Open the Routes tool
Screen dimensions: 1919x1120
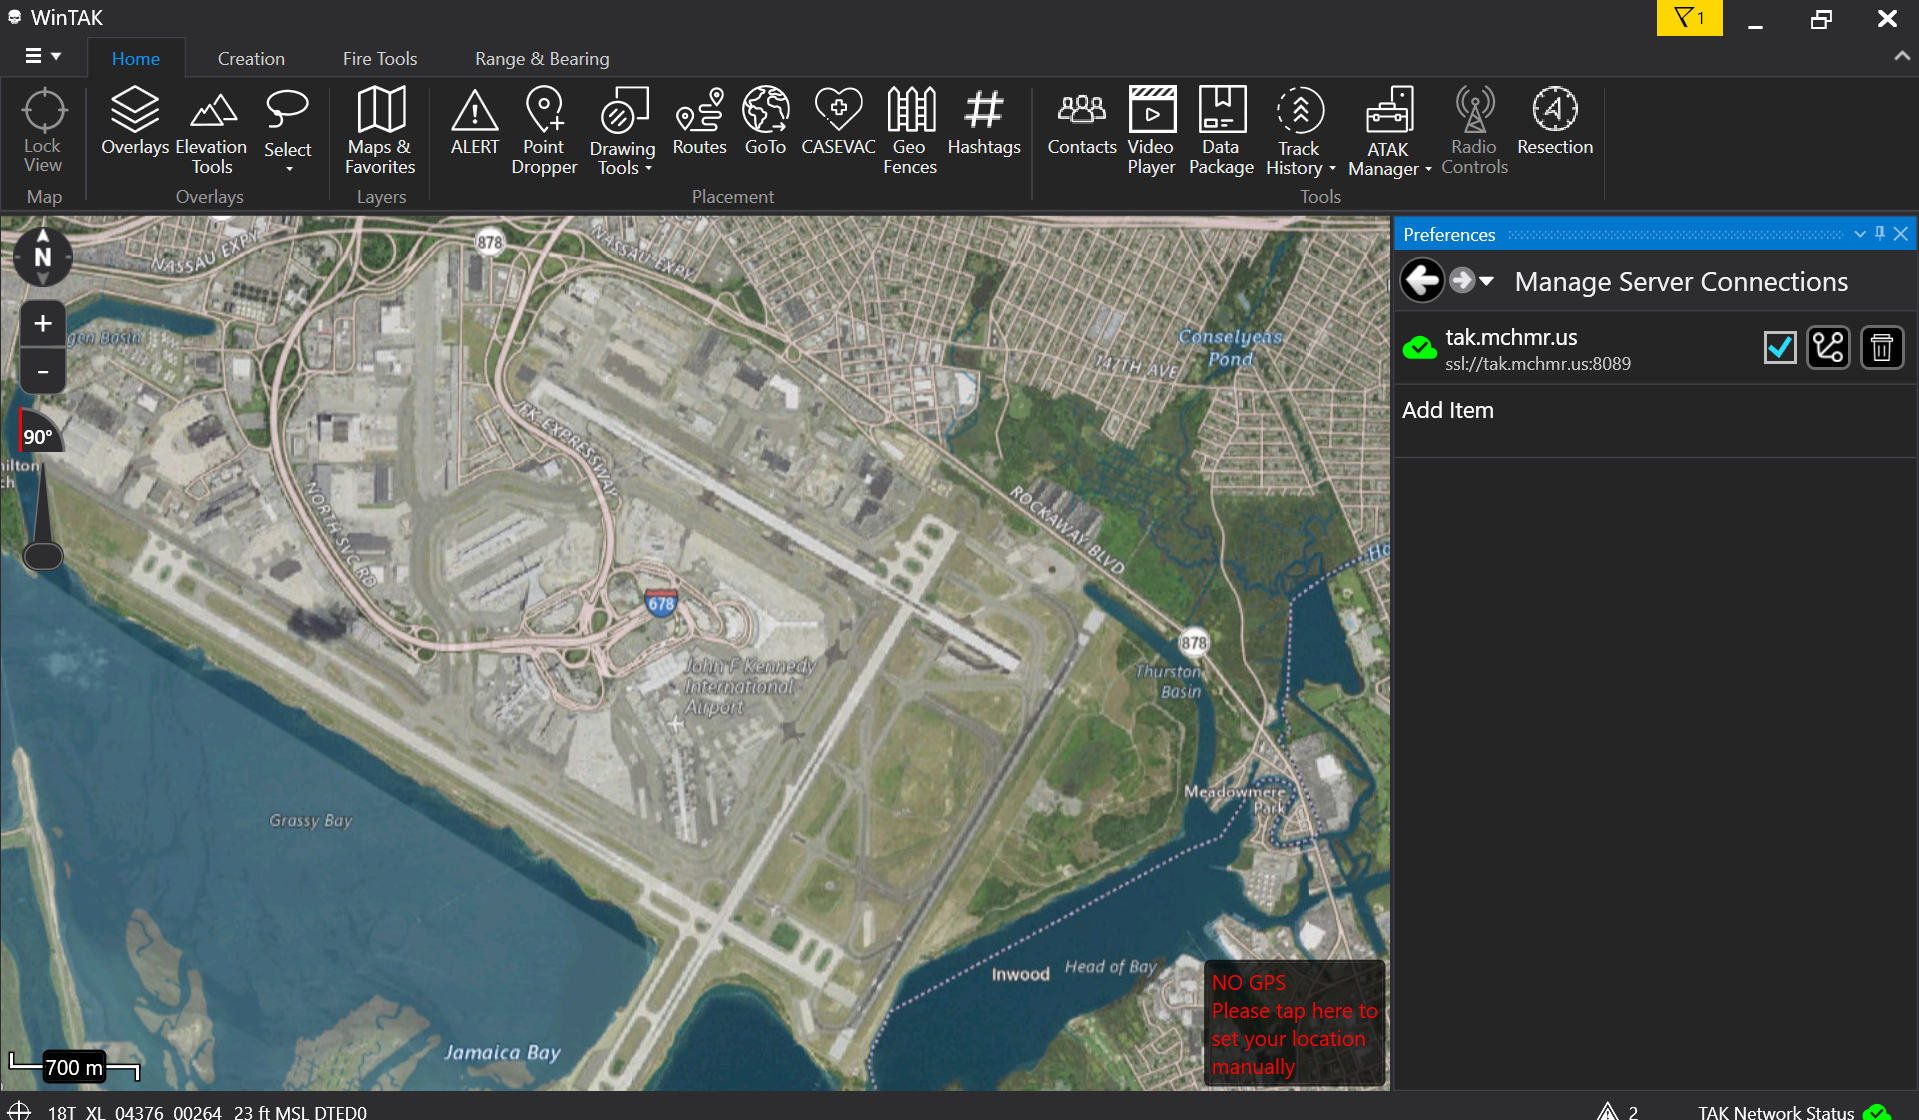pos(699,122)
